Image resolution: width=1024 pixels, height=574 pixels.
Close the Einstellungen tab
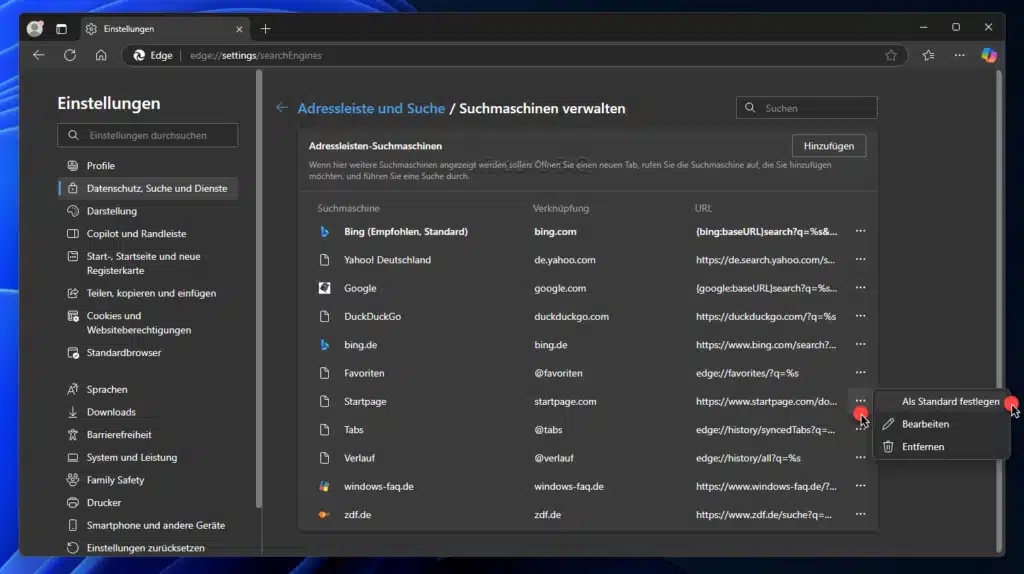point(239,29)
